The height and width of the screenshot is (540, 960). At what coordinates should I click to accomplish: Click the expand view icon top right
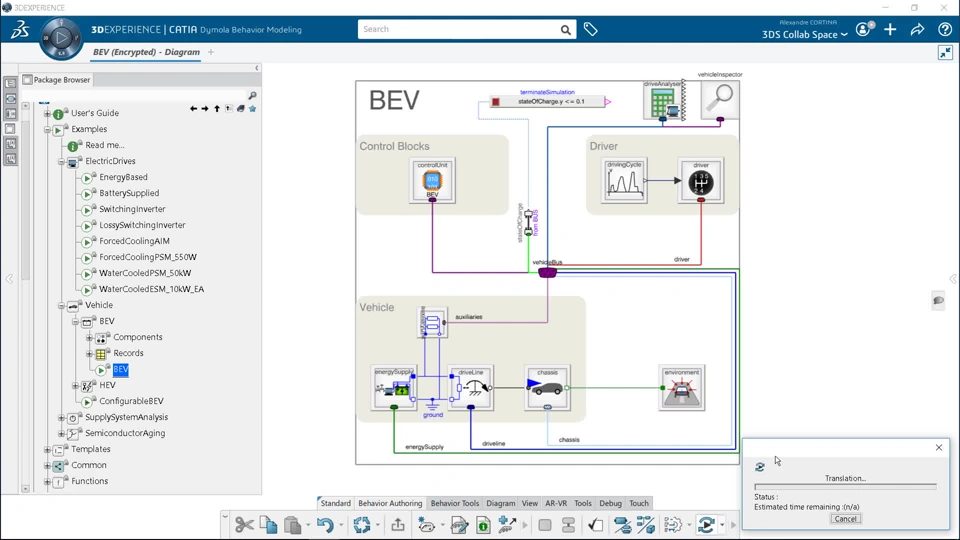coord(945,53)
